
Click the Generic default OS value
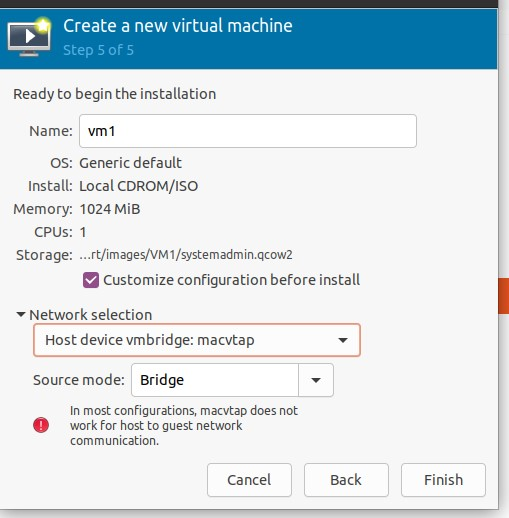pos(130,163)
